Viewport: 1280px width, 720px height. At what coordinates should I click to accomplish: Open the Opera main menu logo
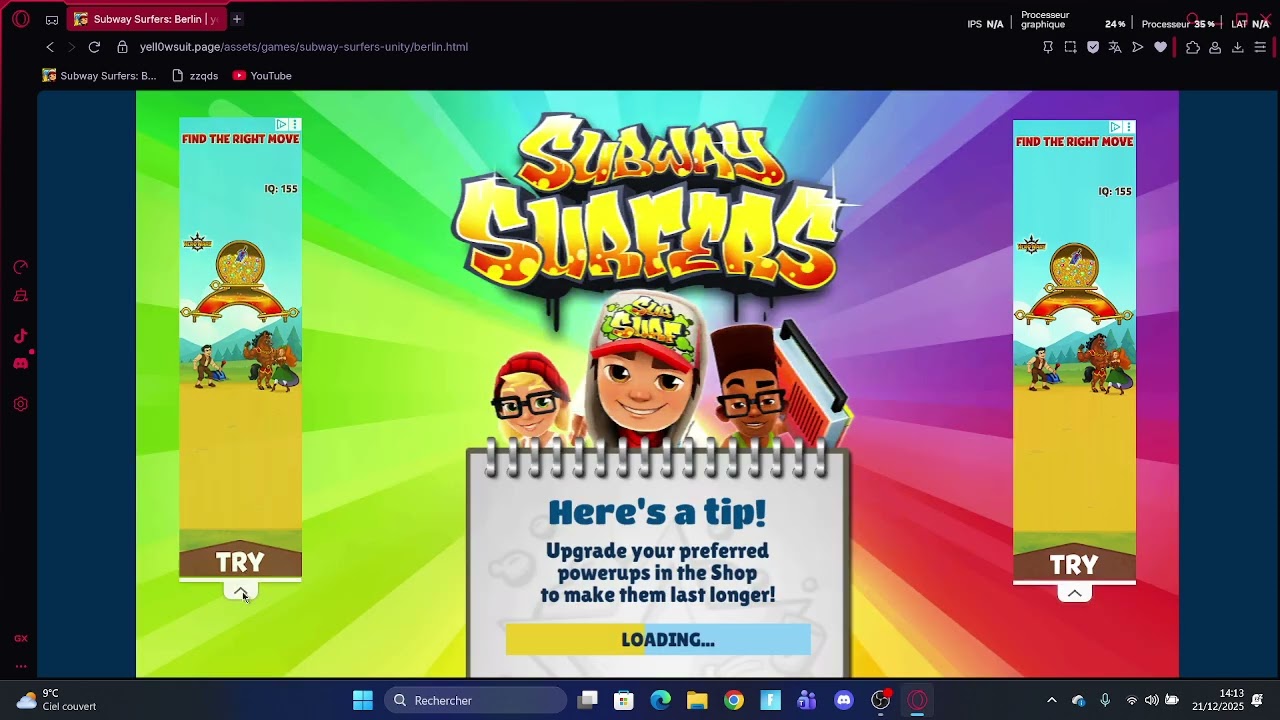click(21, 19)
